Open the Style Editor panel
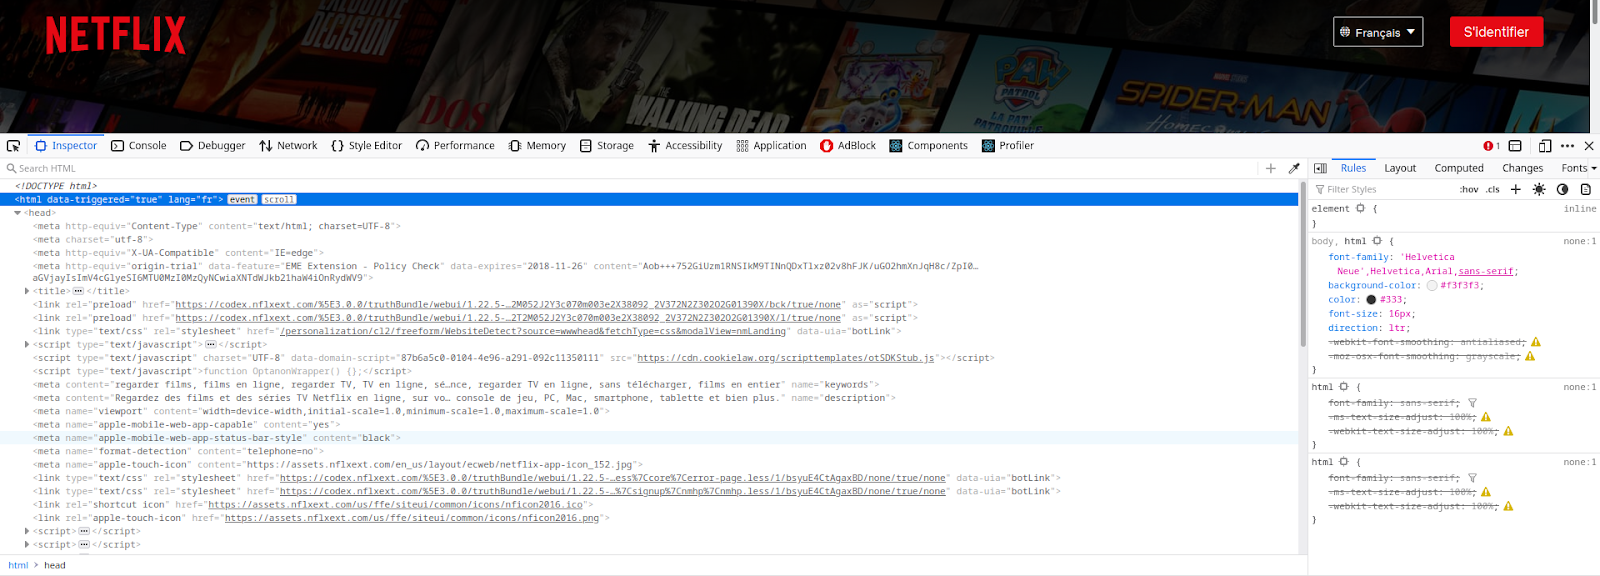This screenshot has width=1600, height=576. coord(366,146)
